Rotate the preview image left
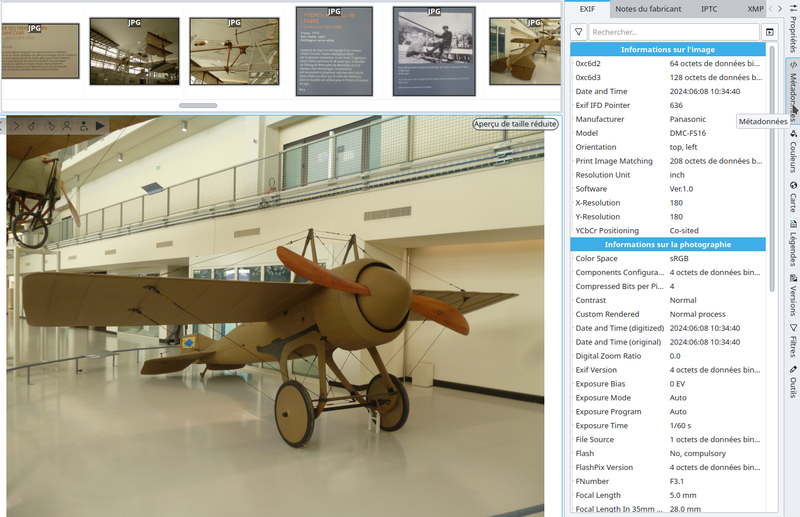The height and width of the screenshot is (517, 800). click(x=32, y=125)
